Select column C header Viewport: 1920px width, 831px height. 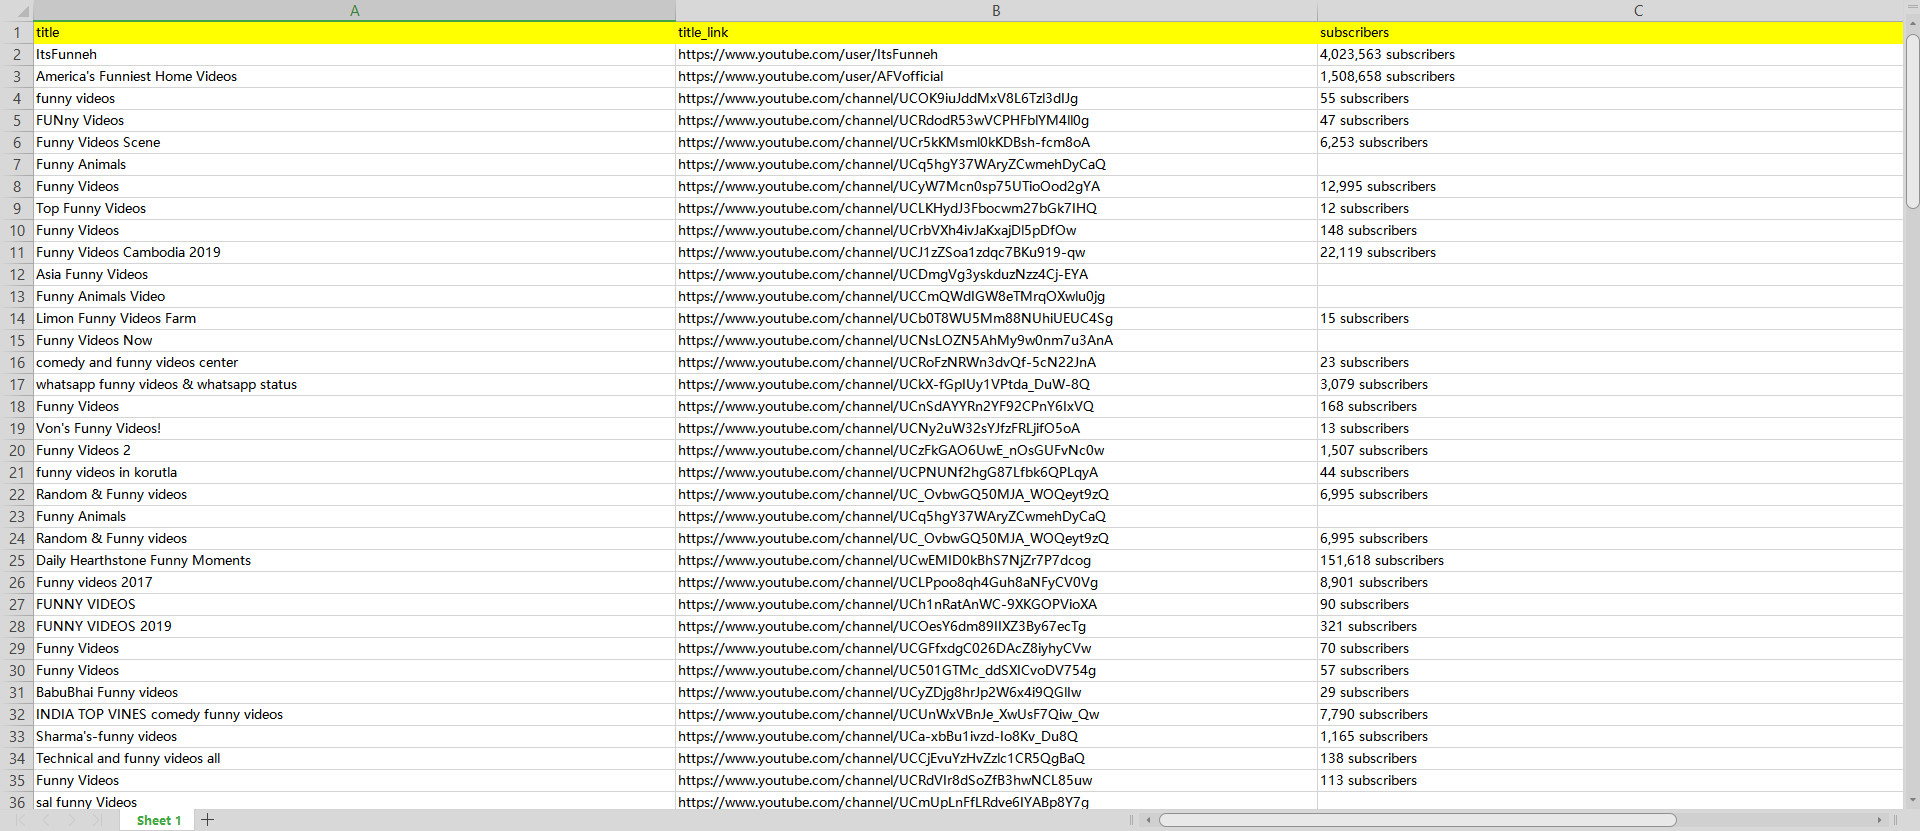[1638, 10]
